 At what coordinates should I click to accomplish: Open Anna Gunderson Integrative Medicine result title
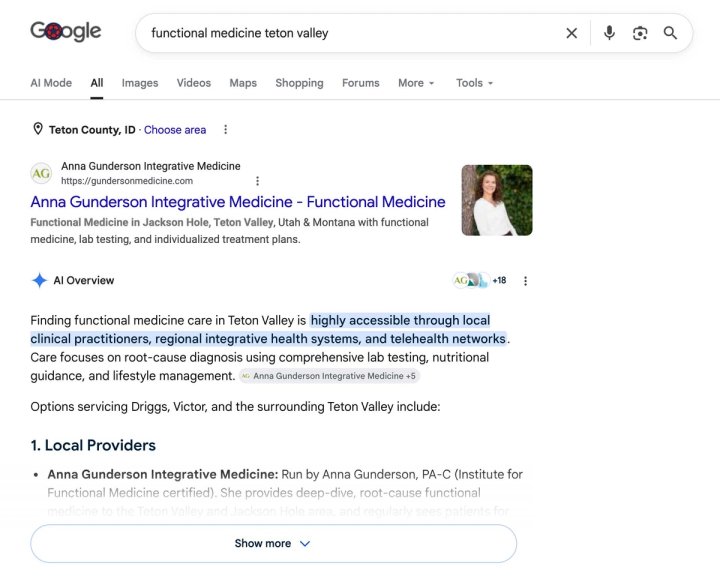point(238,202)
